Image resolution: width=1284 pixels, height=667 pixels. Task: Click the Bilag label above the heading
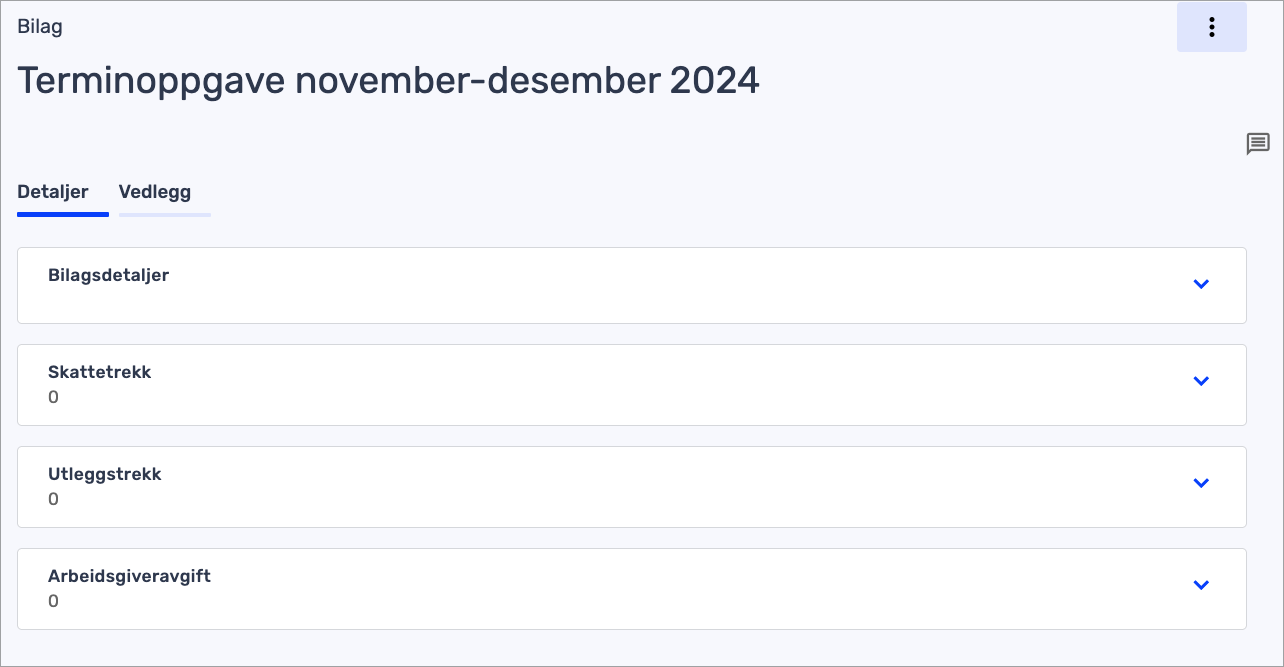[40, 27]
